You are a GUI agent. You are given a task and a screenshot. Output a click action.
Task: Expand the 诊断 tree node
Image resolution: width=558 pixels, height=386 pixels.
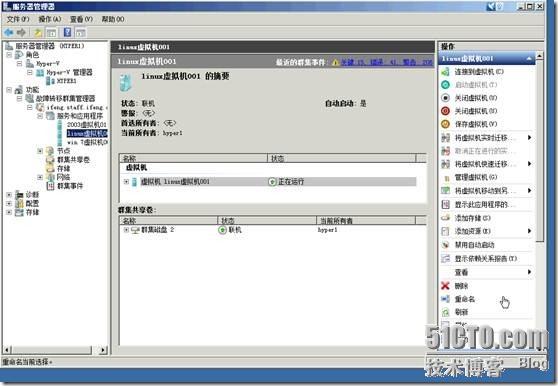click(9, 195)
